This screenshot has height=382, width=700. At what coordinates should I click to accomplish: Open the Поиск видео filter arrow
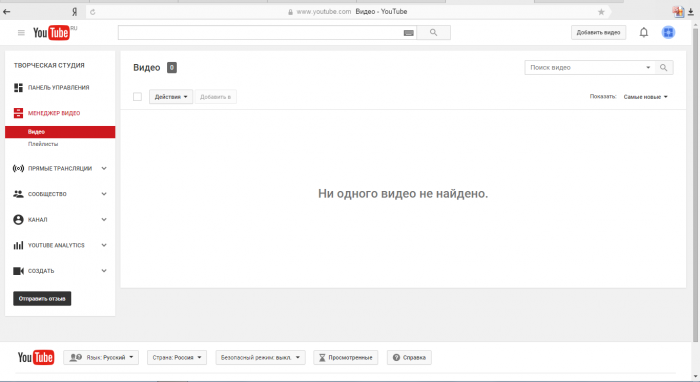tap(648, 67)
